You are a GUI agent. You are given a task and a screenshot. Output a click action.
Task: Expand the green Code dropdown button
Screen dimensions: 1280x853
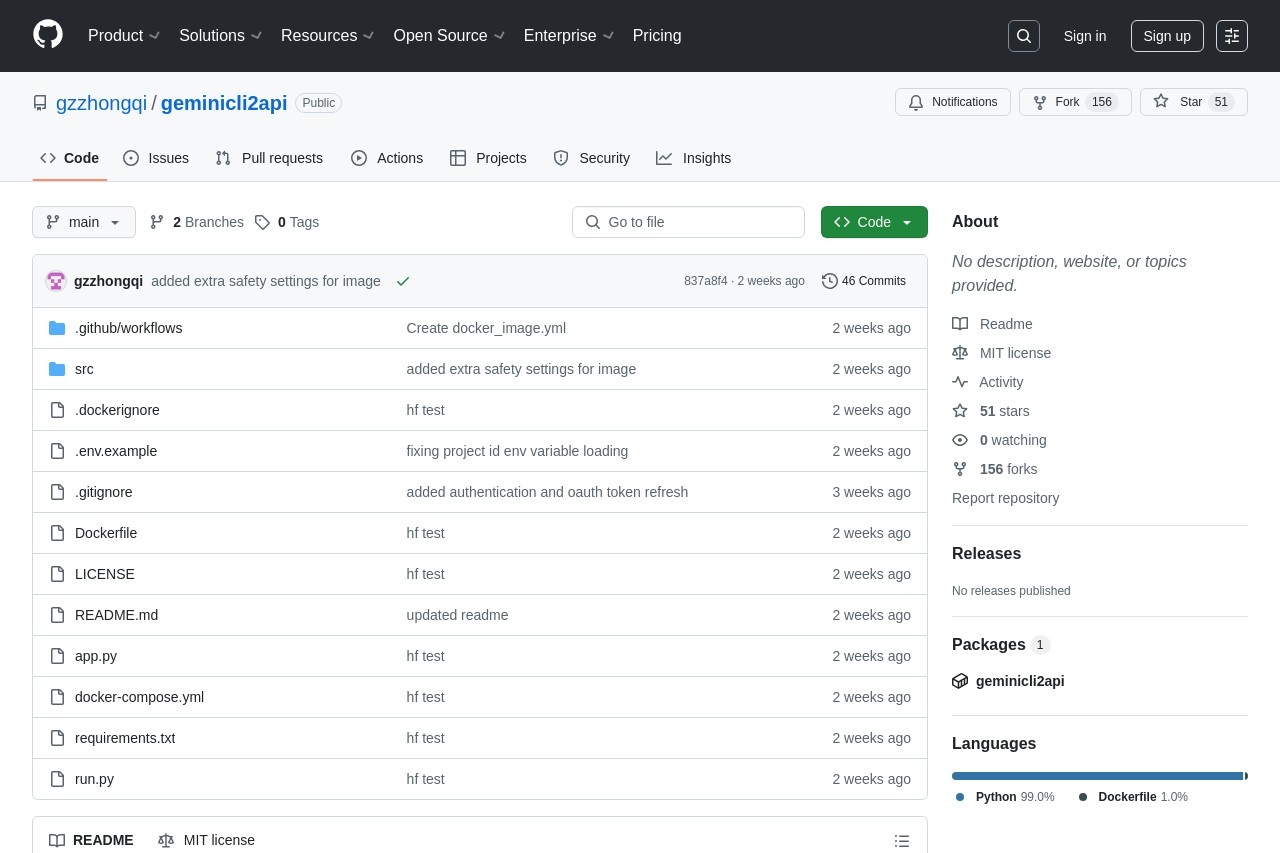coord(874,222)
